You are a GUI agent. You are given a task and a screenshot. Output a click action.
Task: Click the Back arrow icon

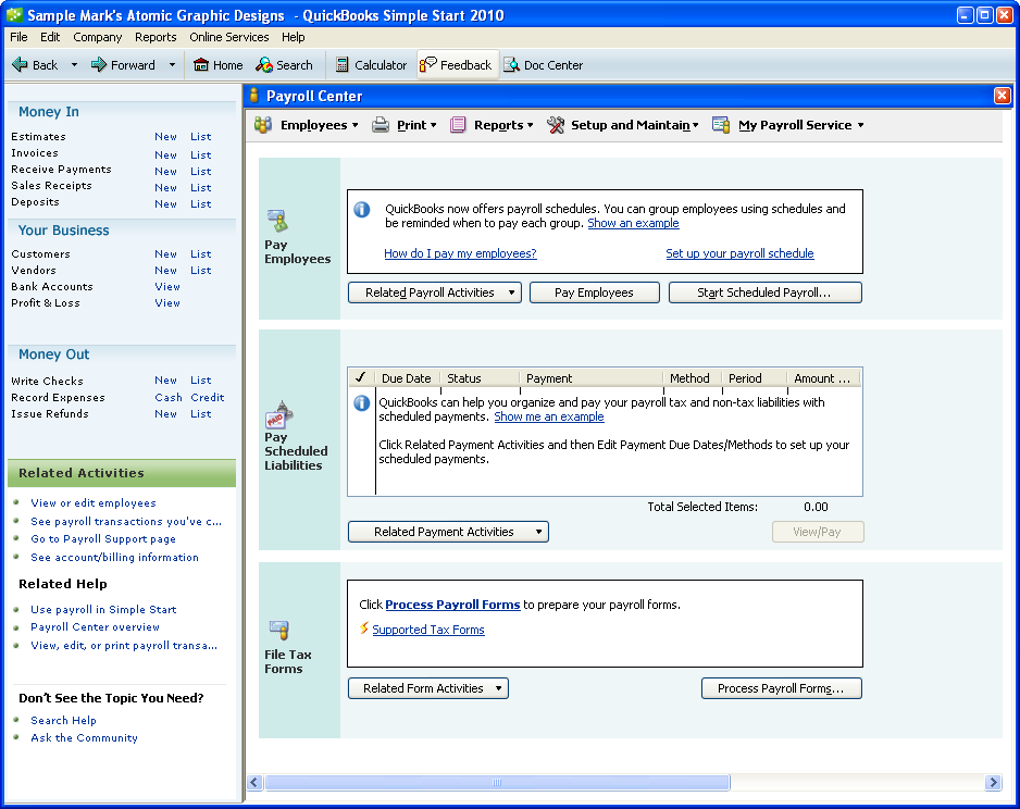pyautogui.click(x=20, y=64)
